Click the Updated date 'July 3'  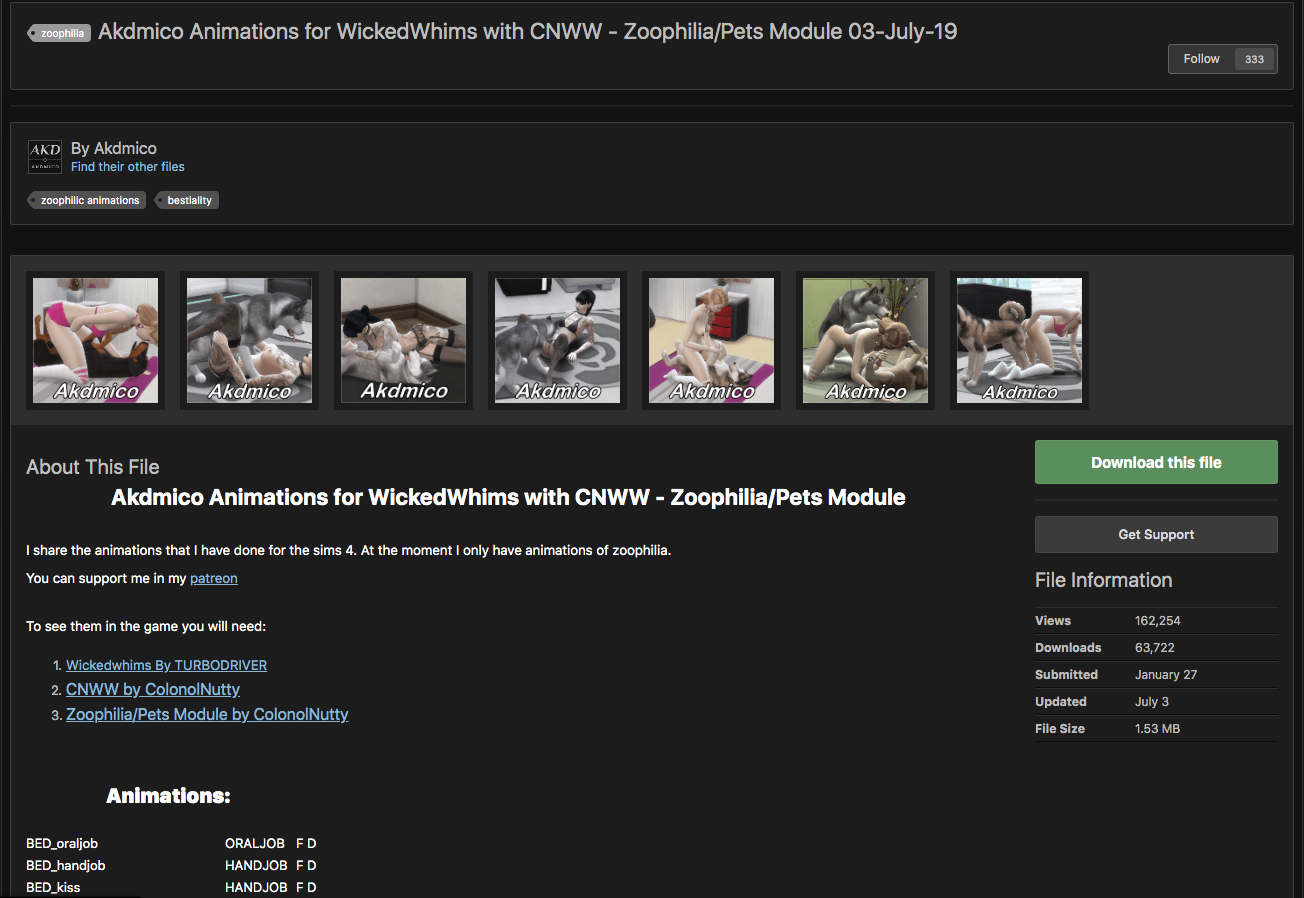[1152, 702]
